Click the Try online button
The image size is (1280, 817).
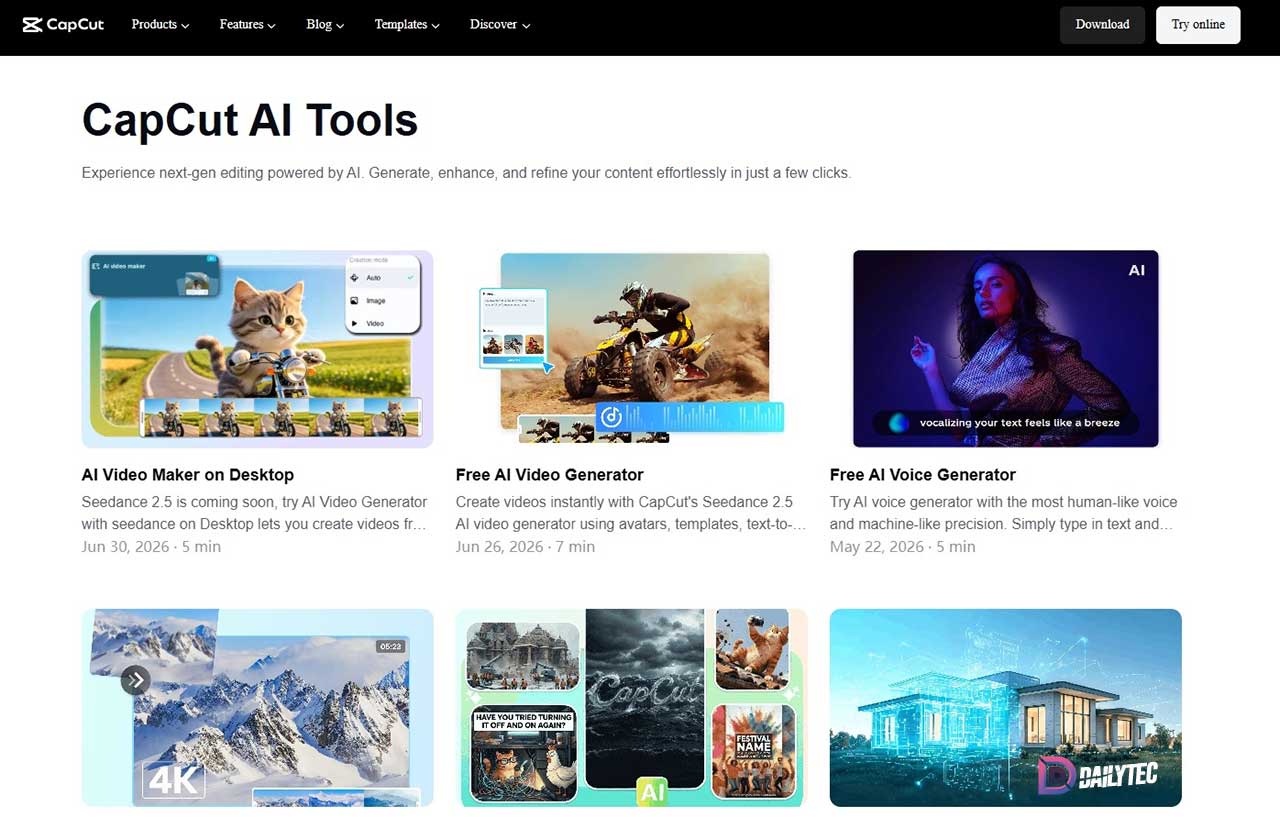coord(1198,25)
